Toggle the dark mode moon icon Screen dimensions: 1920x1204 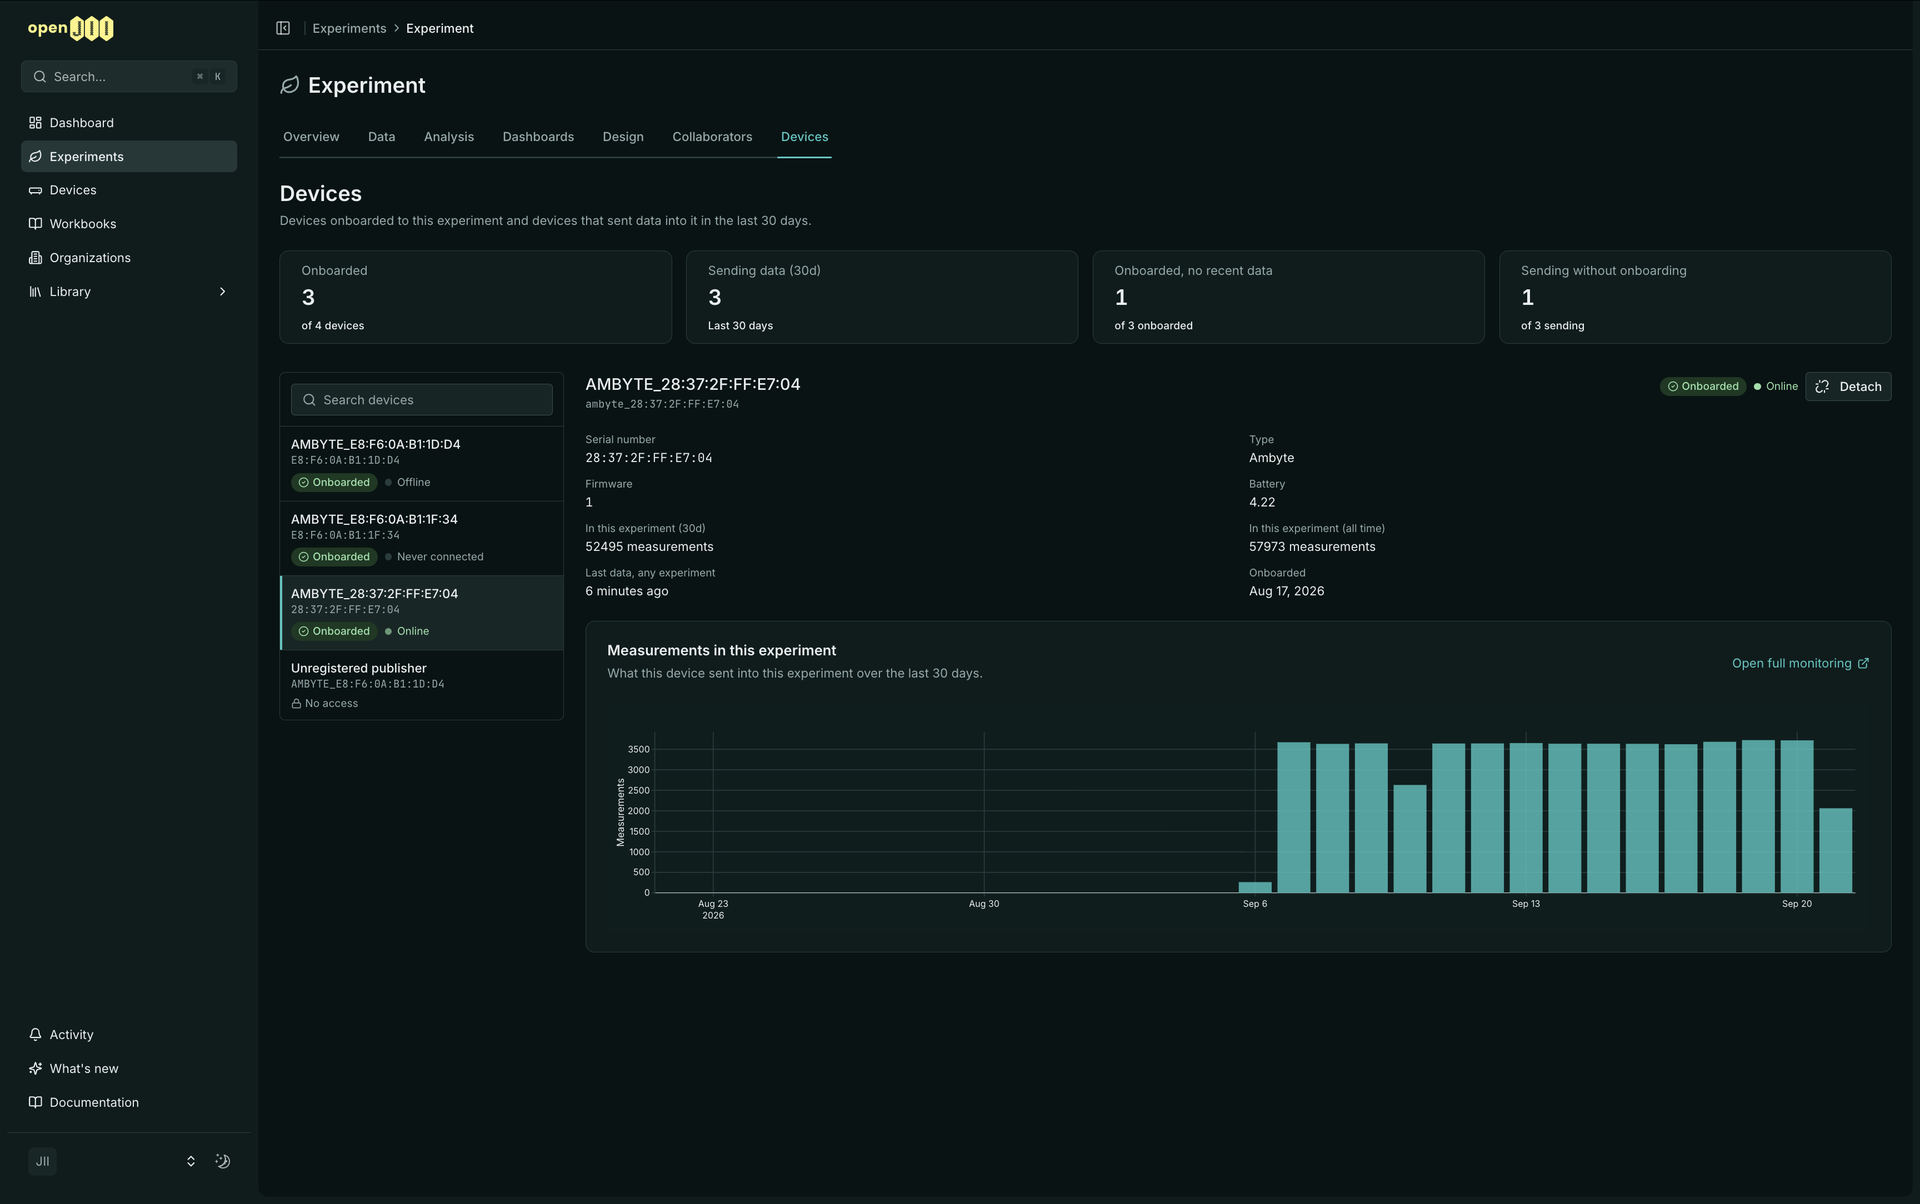(x=223, y=1161)
